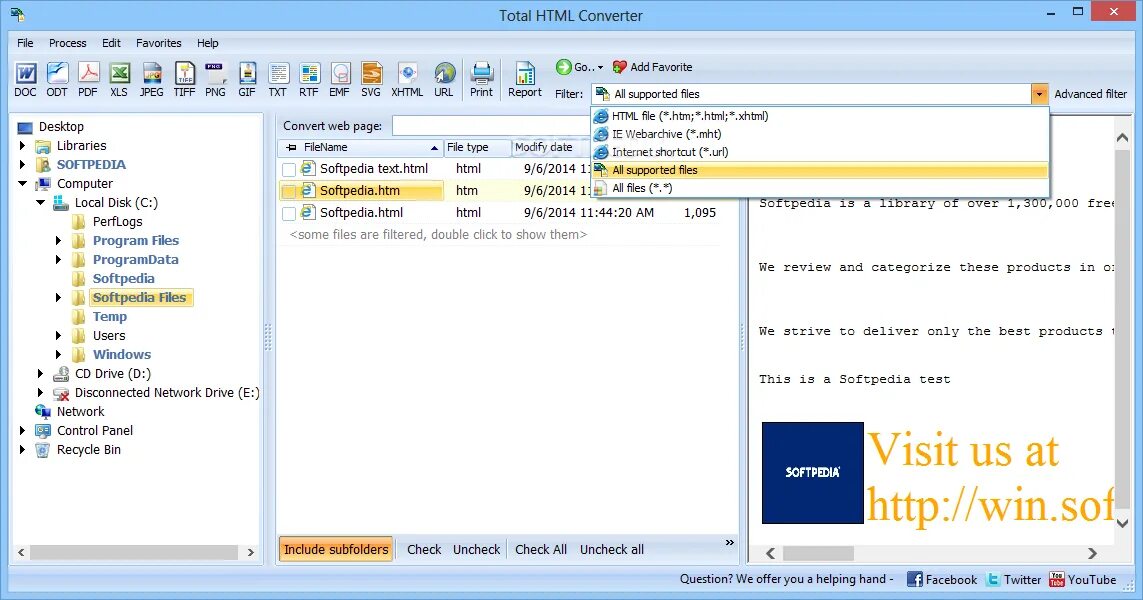The height and width of the screenshot is (600, 1143).
Task: Open the File menu
Action: point(26,43)
